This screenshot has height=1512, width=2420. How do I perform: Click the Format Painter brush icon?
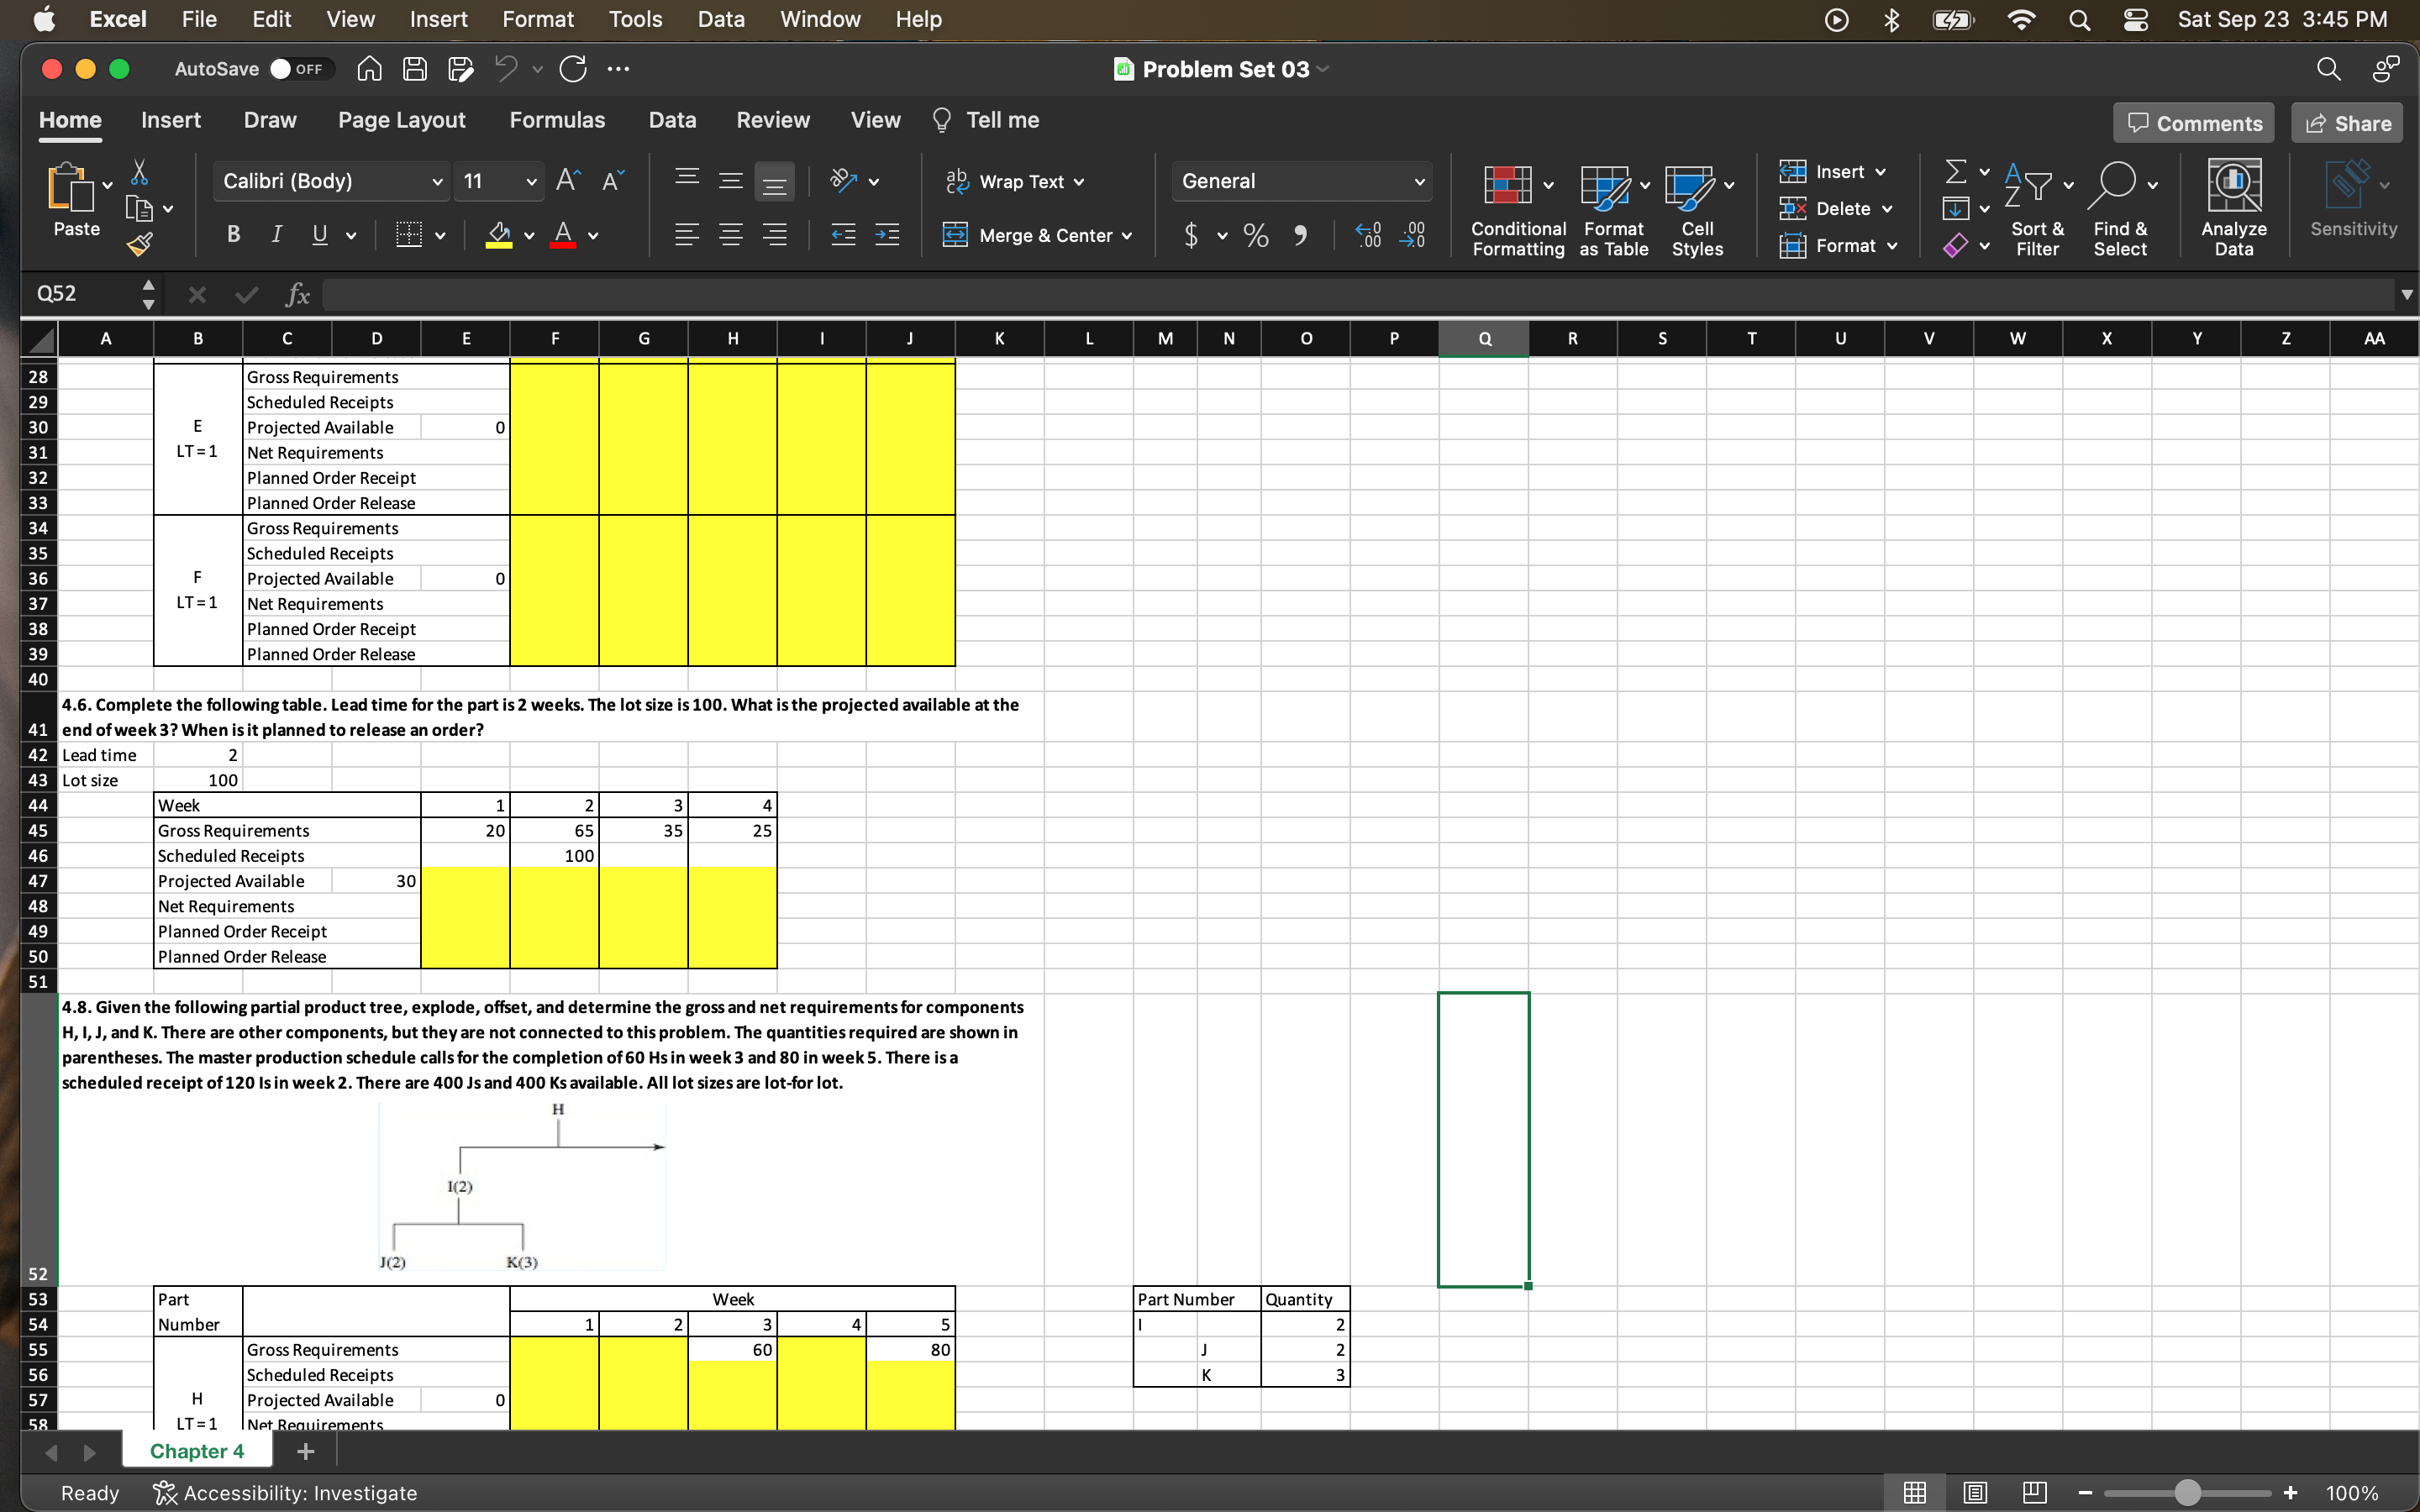tap(140, 244)
